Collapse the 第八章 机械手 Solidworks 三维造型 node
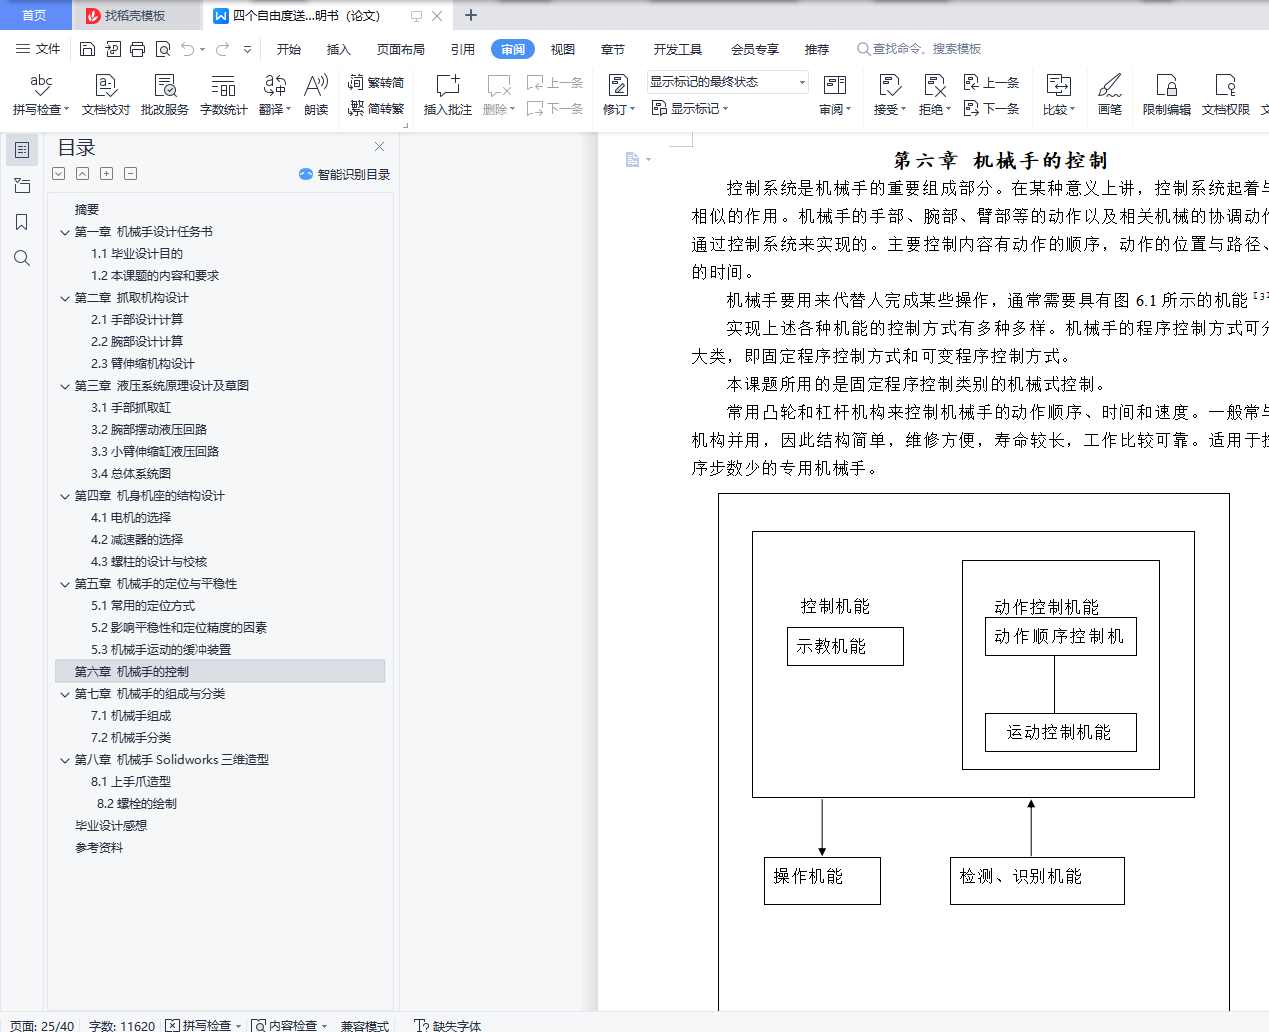Viewport: 1269px width, 1032px height. [x=65, y=760]
